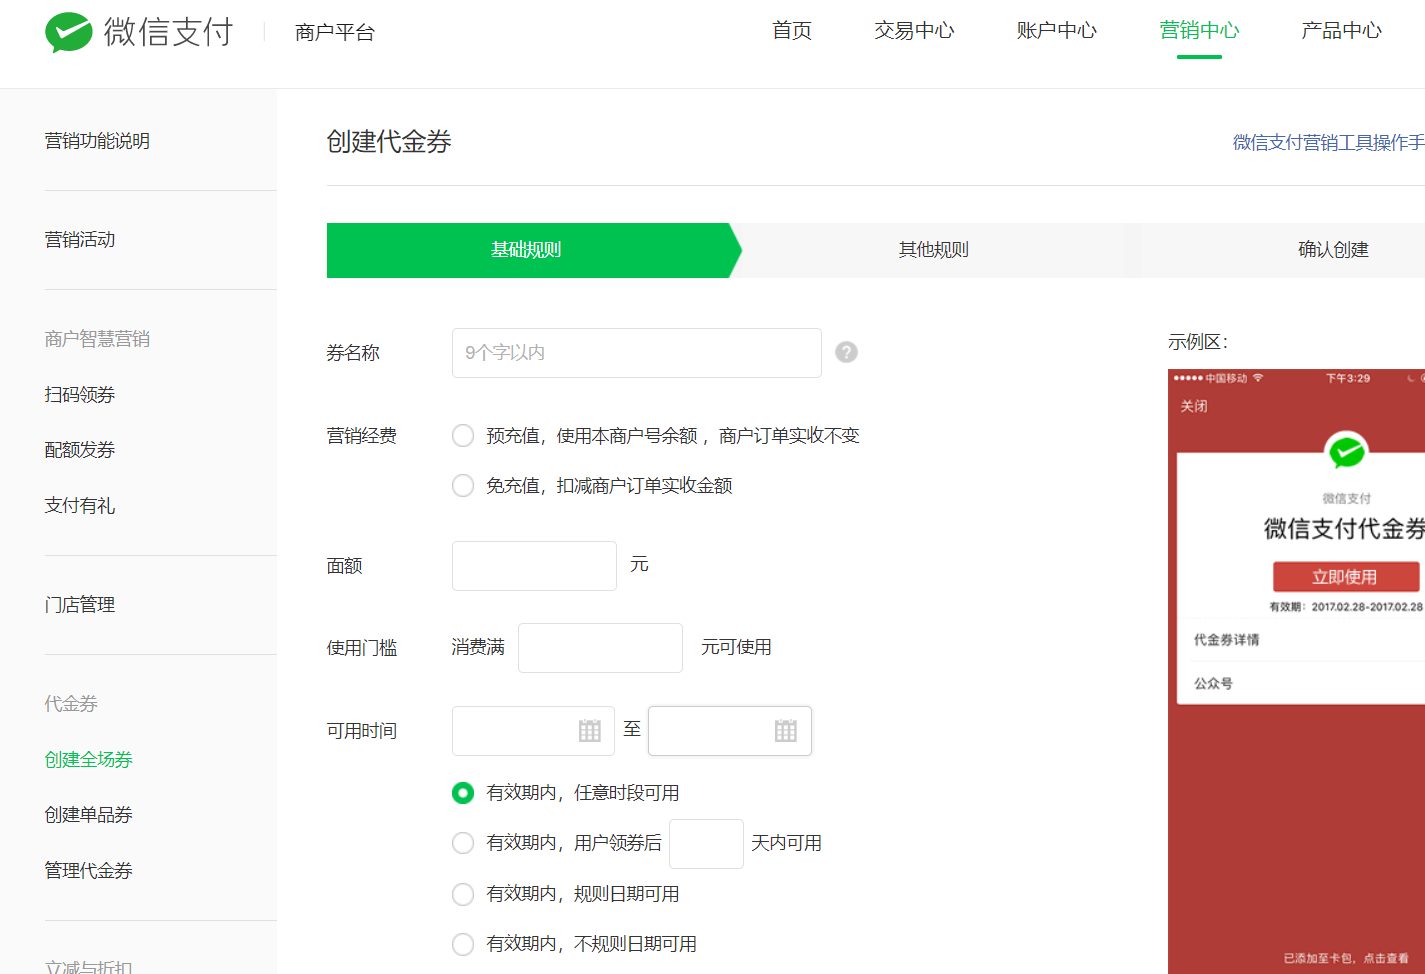The image size is (1425, 974).
Task: Click 商户平台 text in header
Action: (335, 33)
